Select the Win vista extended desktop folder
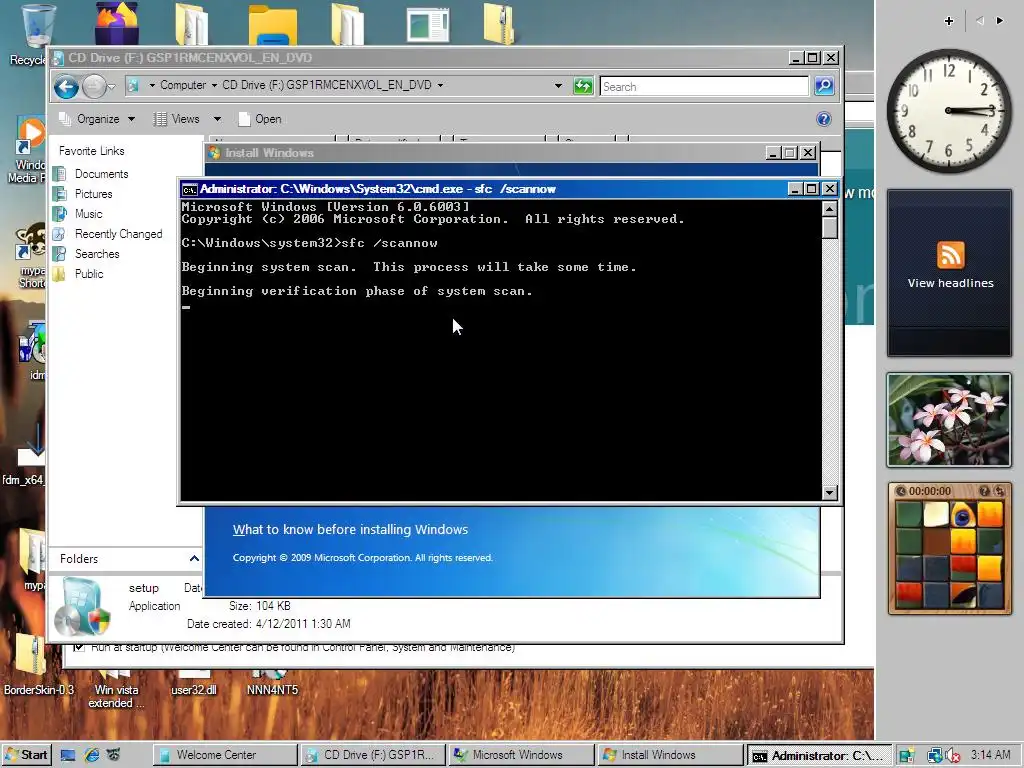Screen dimensions: 1024x768 (x=116, y=690)
